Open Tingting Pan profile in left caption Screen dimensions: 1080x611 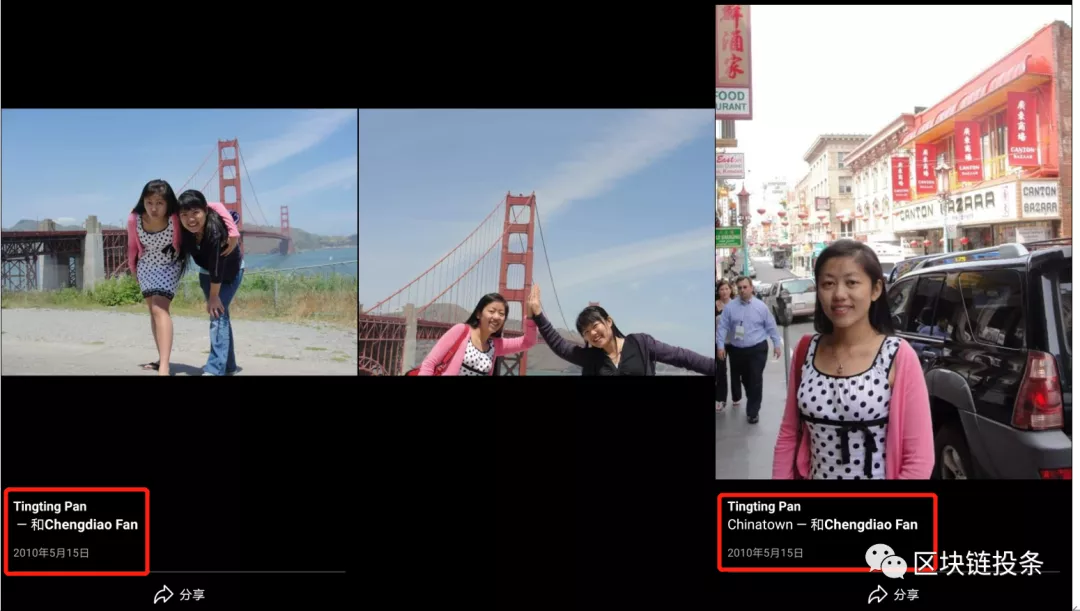[50, 506]
